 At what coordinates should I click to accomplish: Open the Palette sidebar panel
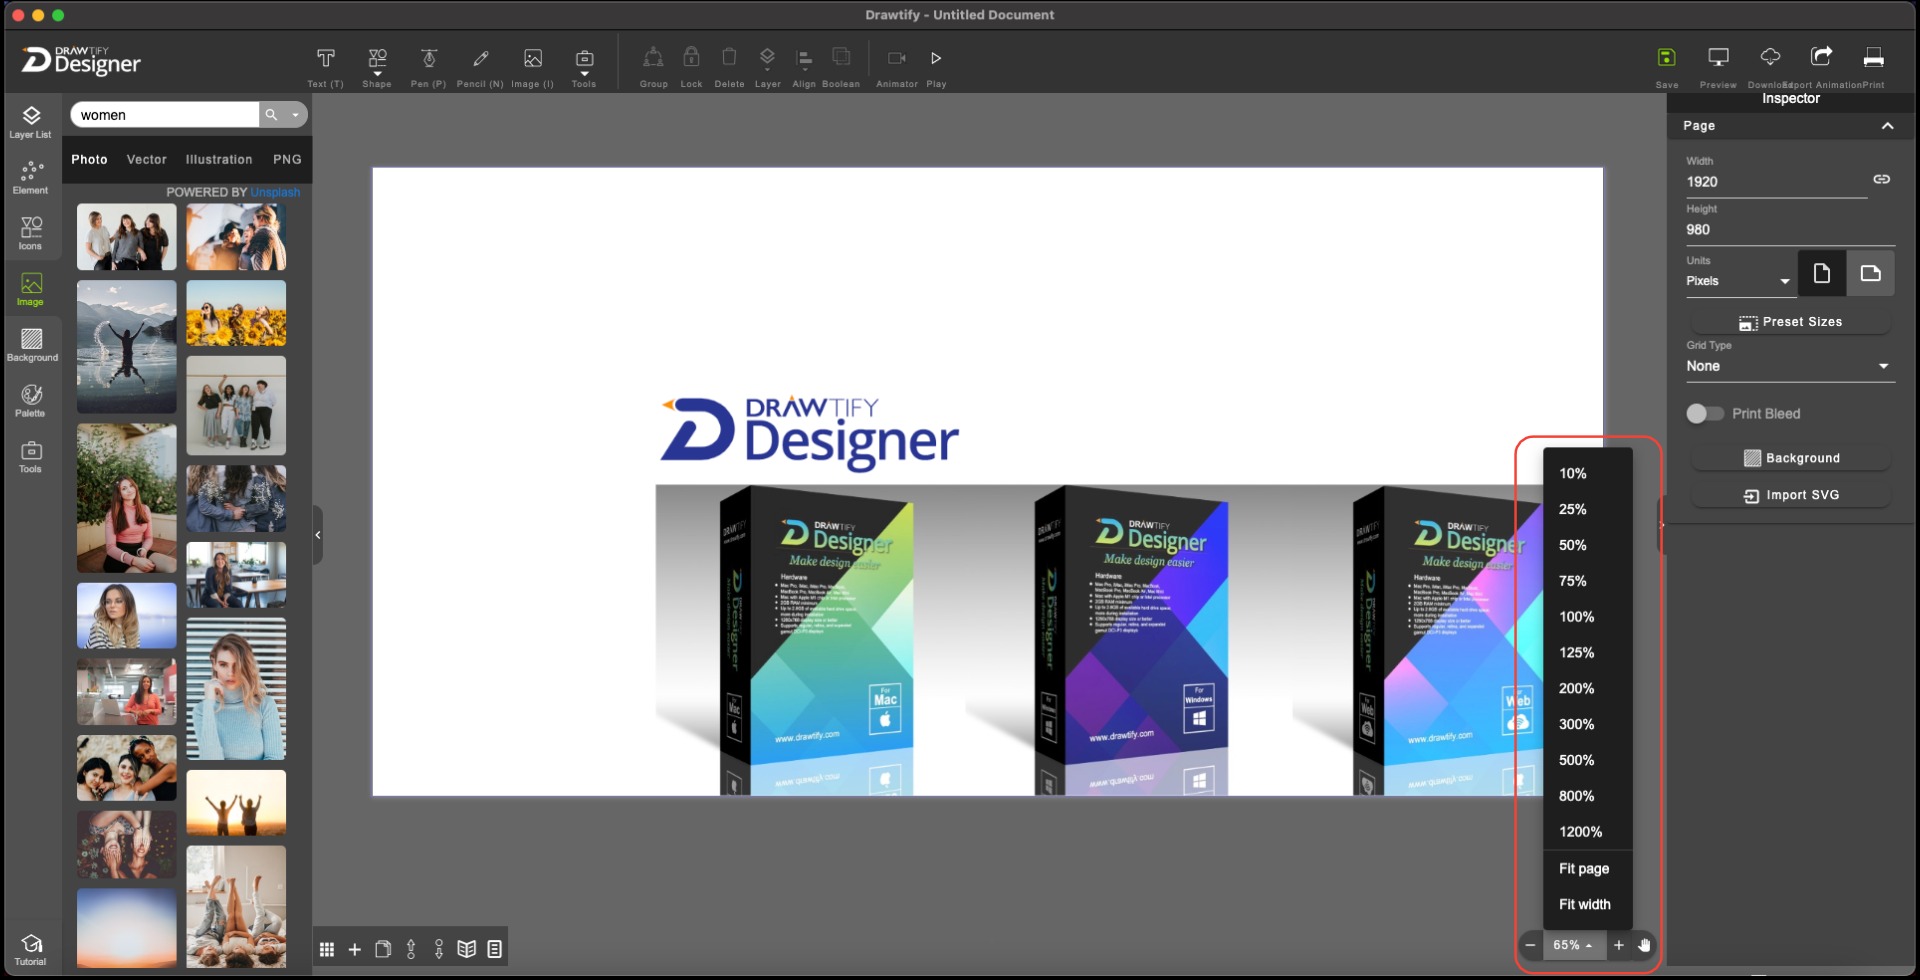[x=31, y=400]
